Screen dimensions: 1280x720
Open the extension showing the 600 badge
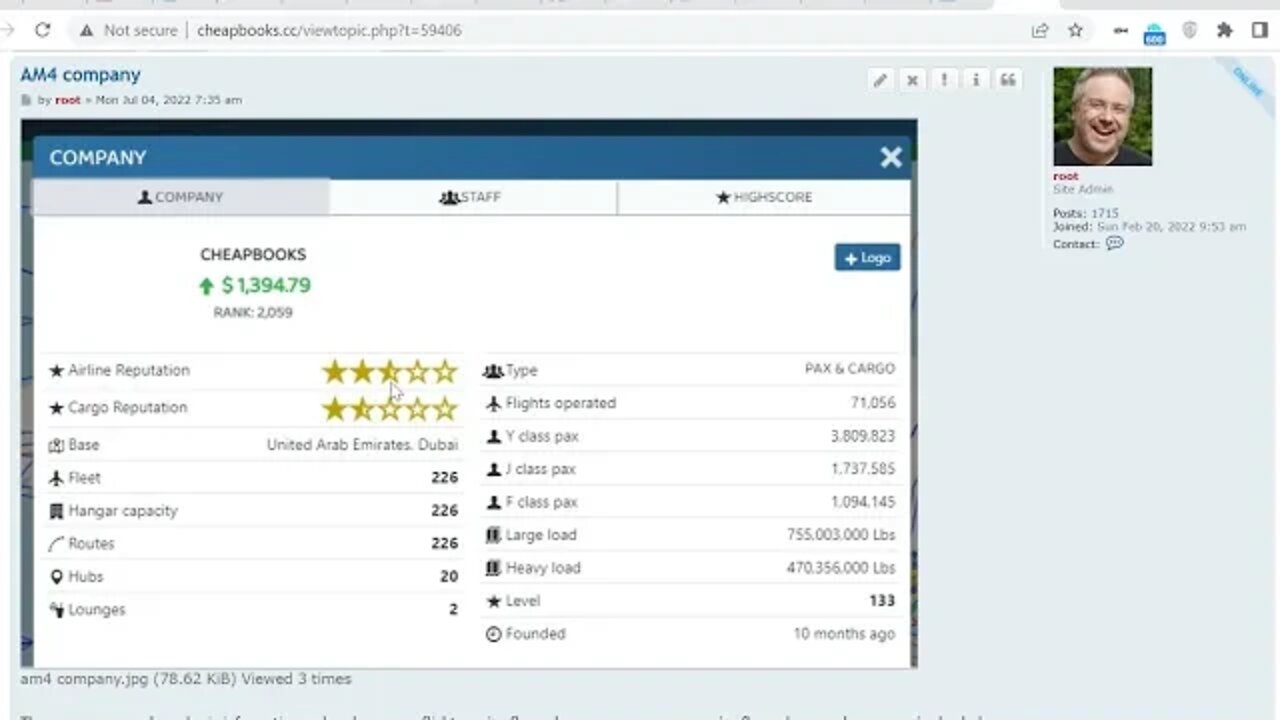[1155, 32]
